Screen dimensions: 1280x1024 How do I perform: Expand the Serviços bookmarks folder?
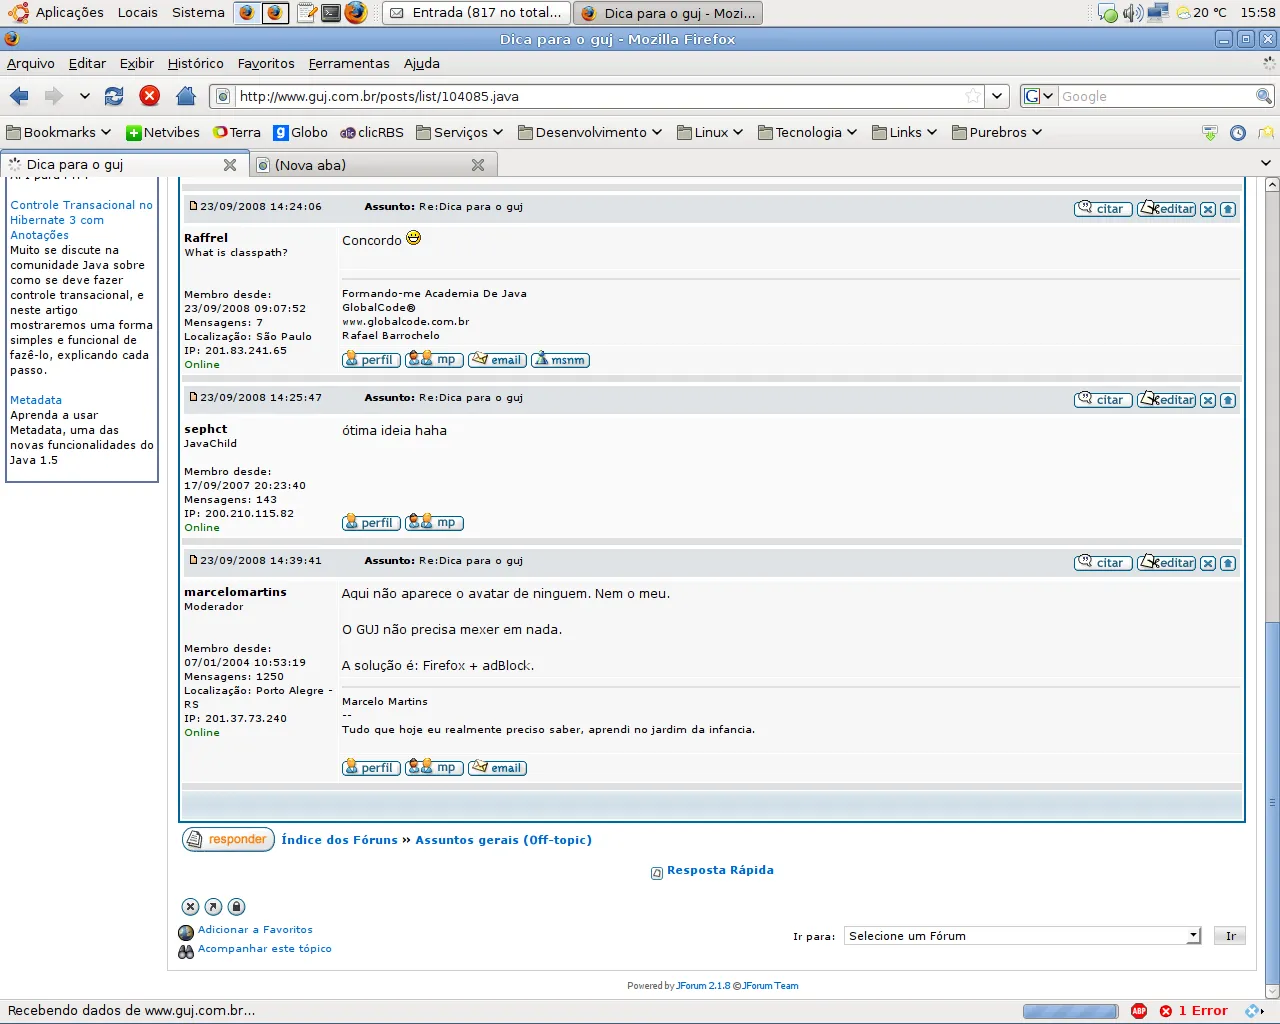[460, 132]
